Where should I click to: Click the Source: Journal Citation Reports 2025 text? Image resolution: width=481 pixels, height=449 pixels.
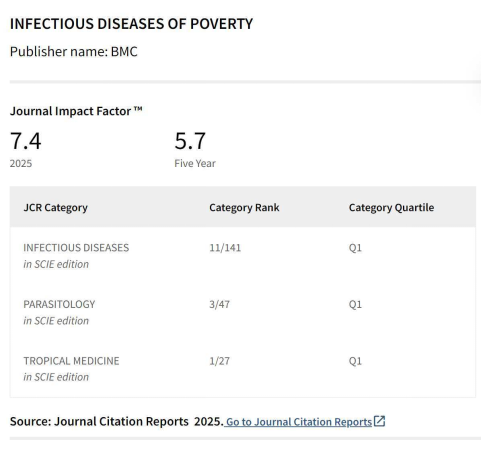coord(117,421)
